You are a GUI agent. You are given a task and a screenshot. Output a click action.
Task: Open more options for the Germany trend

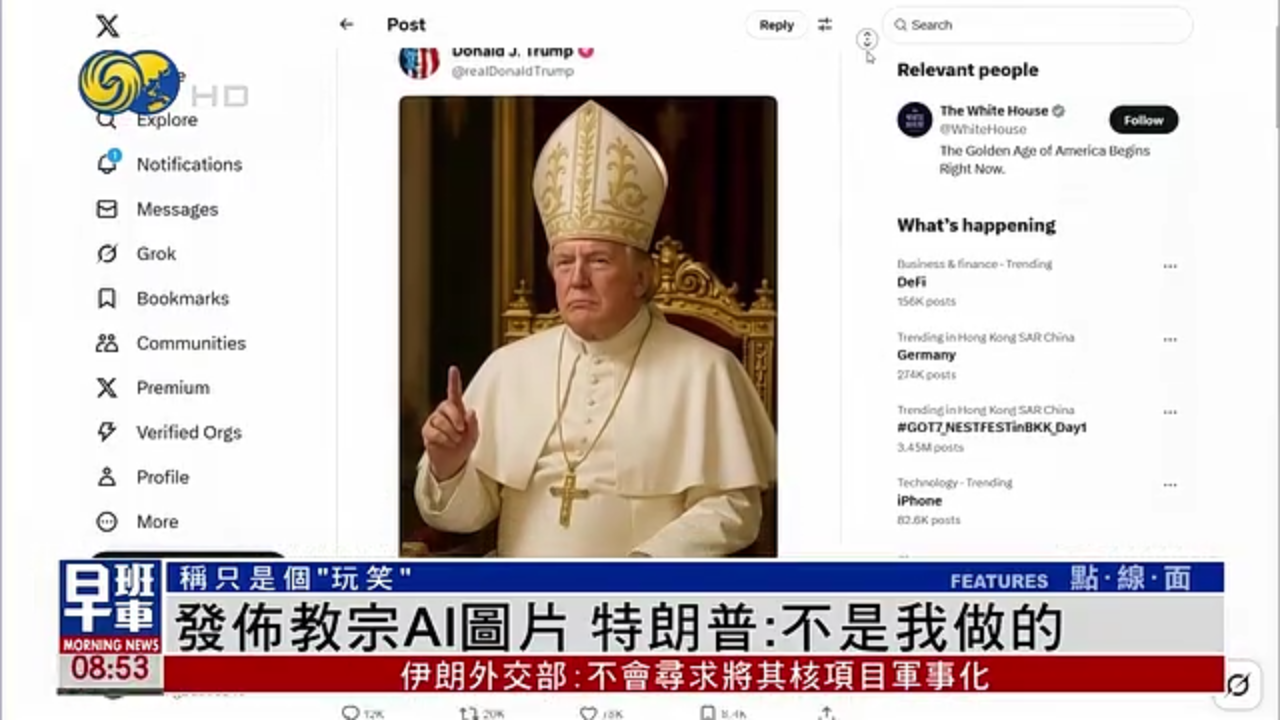[1170, 339]
